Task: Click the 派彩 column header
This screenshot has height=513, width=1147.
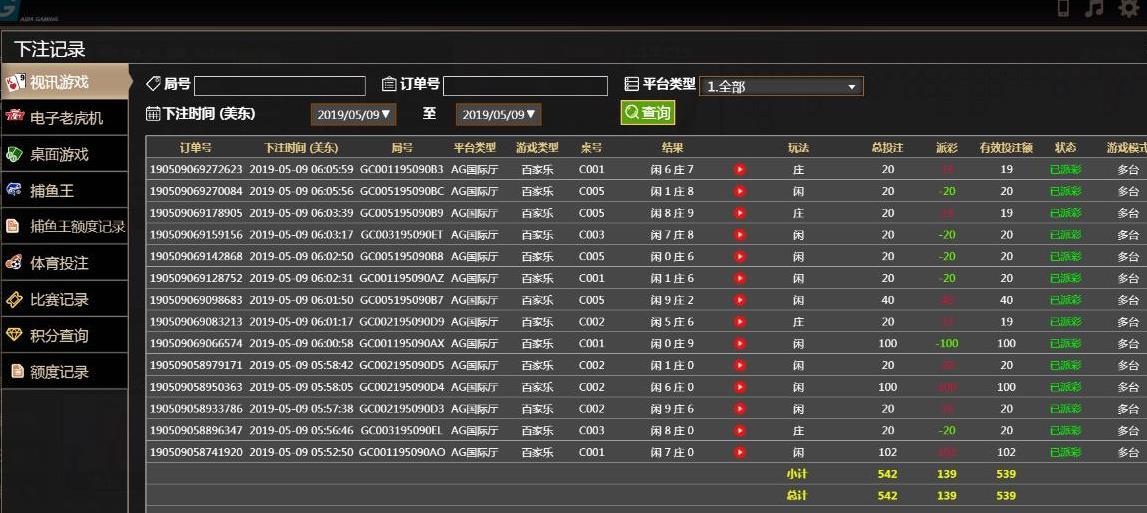Action: pos(947,147)
